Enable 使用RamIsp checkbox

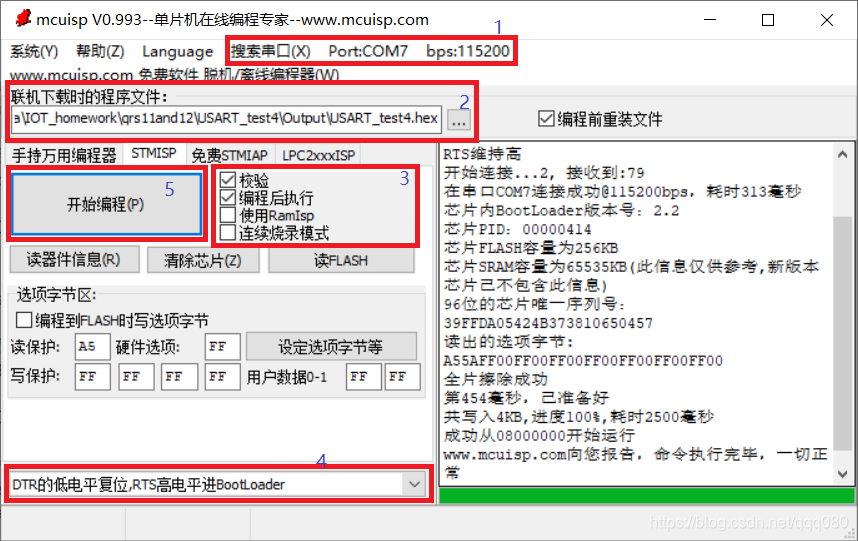[x=266, y=215]
